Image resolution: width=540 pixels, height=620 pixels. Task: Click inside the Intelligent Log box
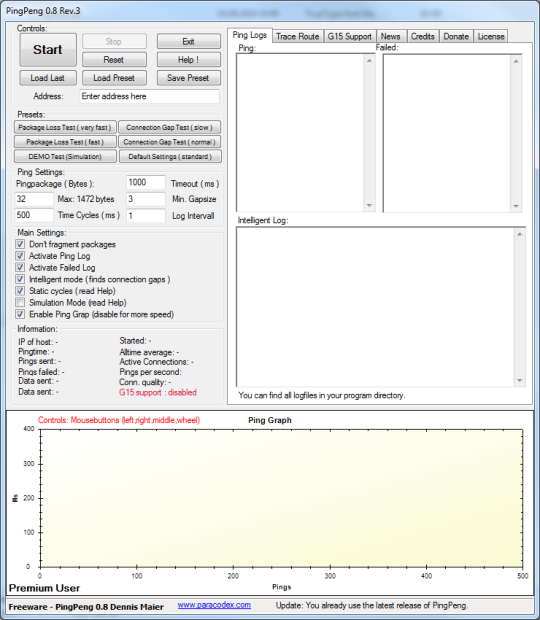tap(376, 307)
